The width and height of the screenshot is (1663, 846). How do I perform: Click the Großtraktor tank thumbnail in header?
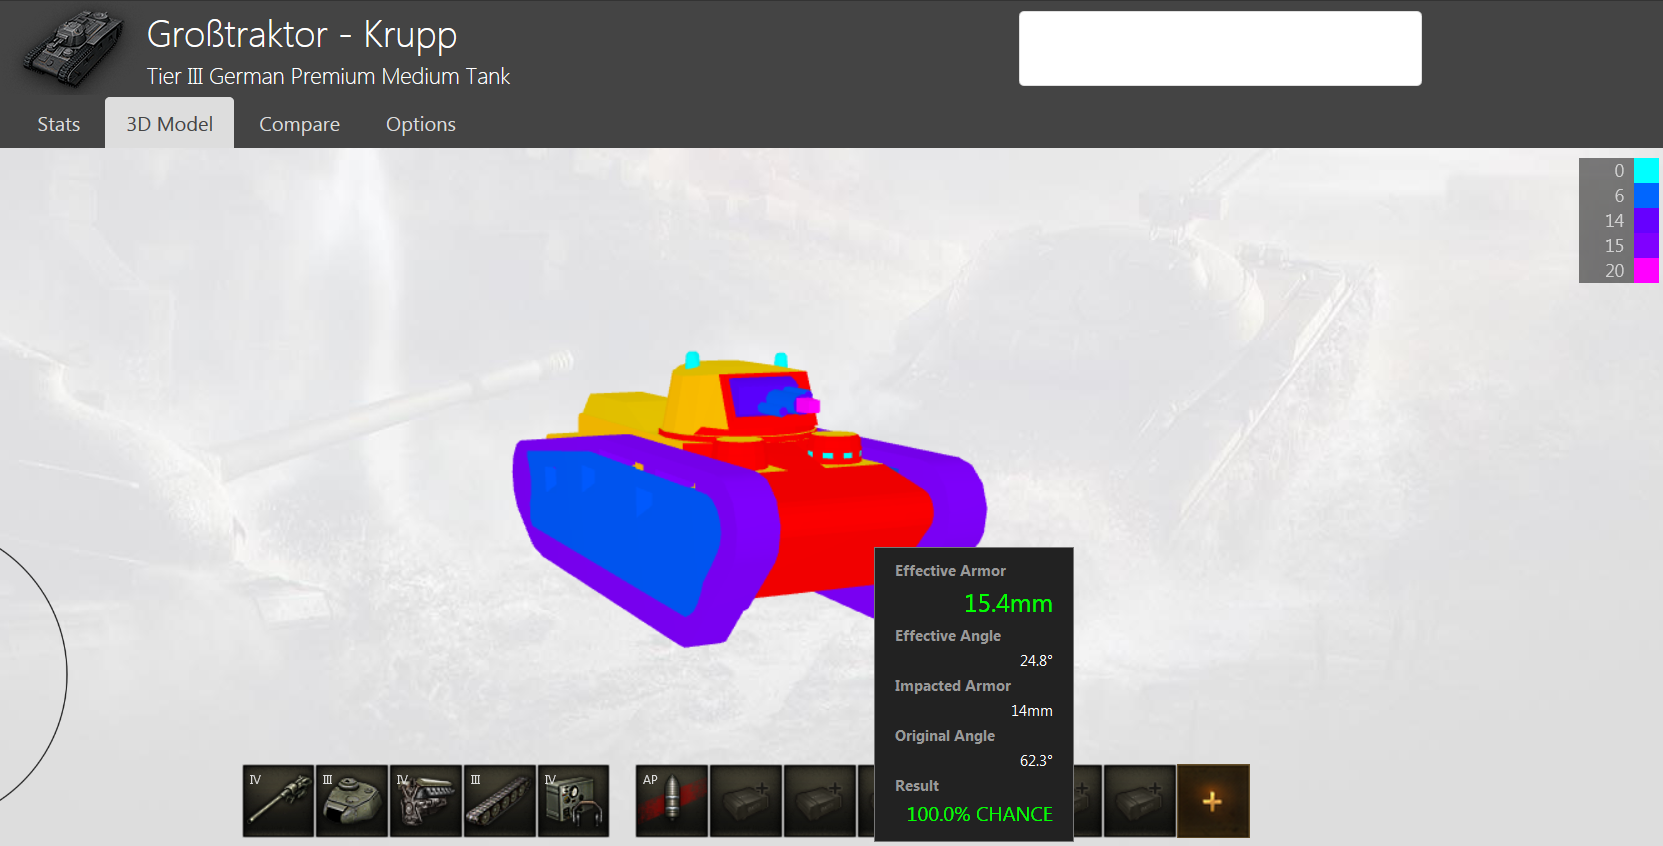coord(72,48)
